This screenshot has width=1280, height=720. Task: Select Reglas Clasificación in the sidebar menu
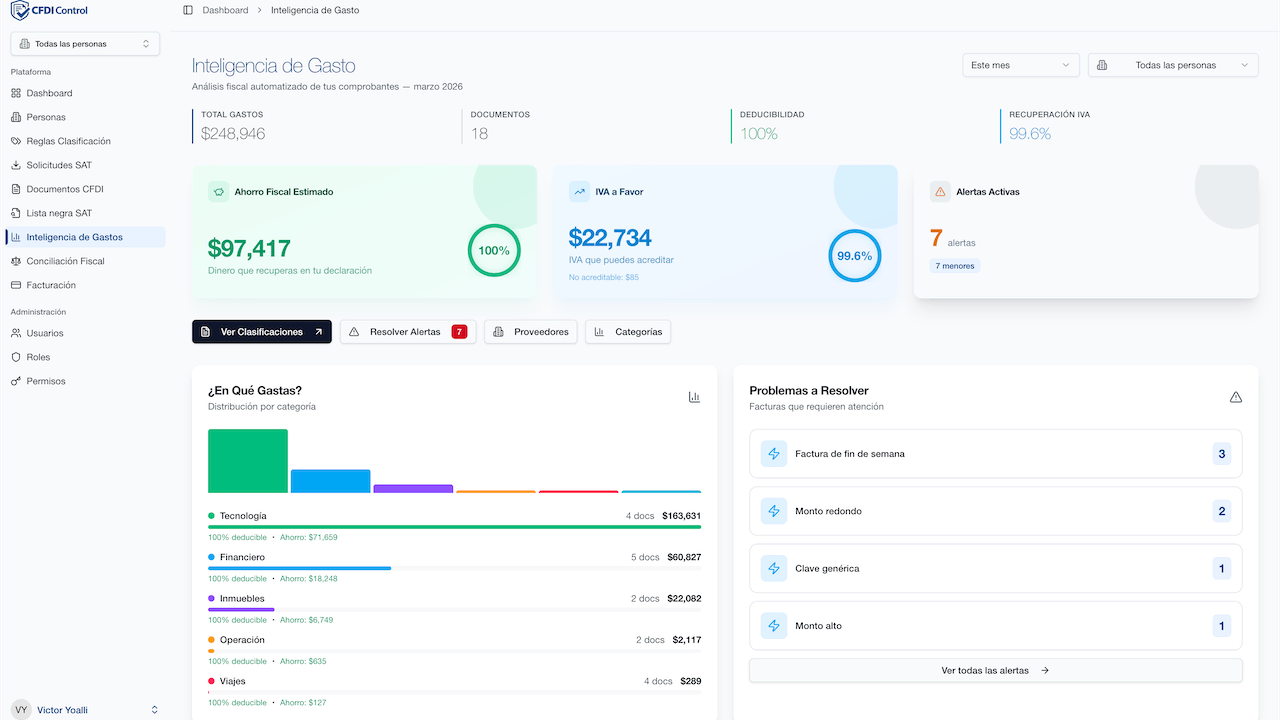point(18,140)
